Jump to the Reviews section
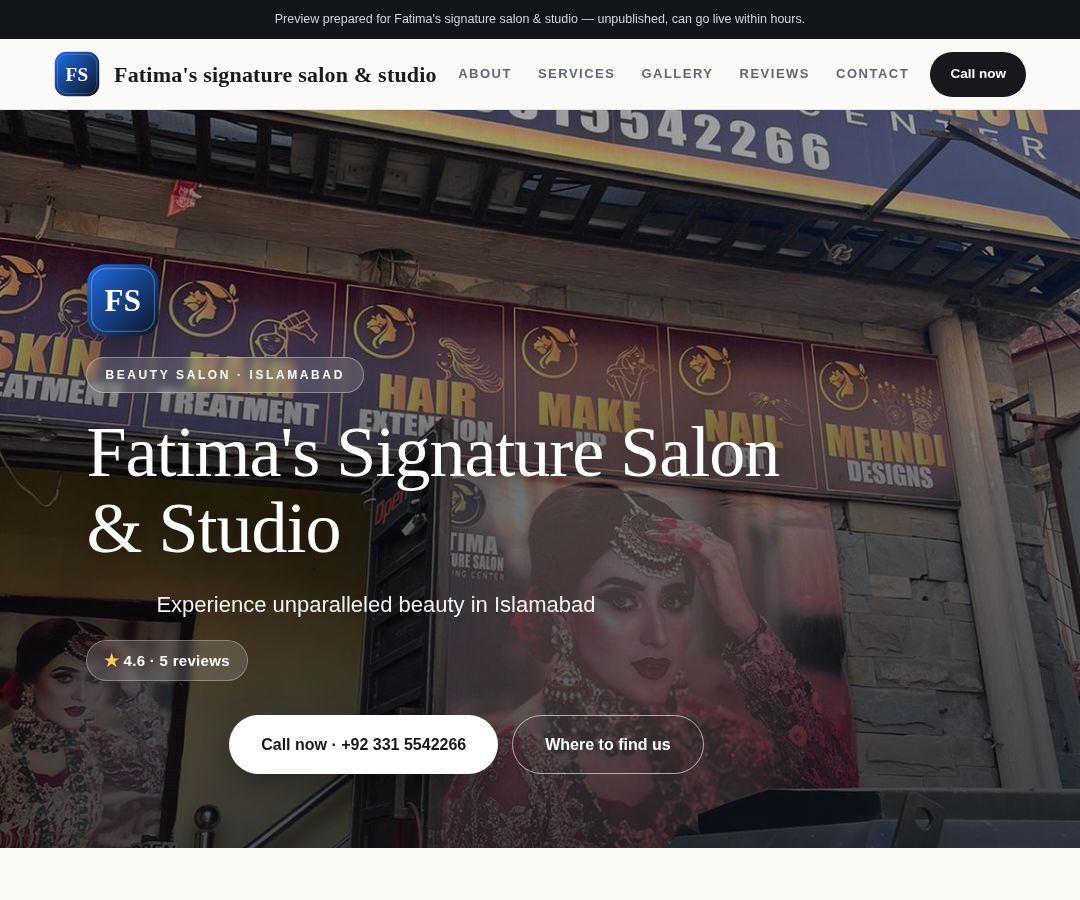The width and height of the screenshot is (1080, 900). [774, 74]
